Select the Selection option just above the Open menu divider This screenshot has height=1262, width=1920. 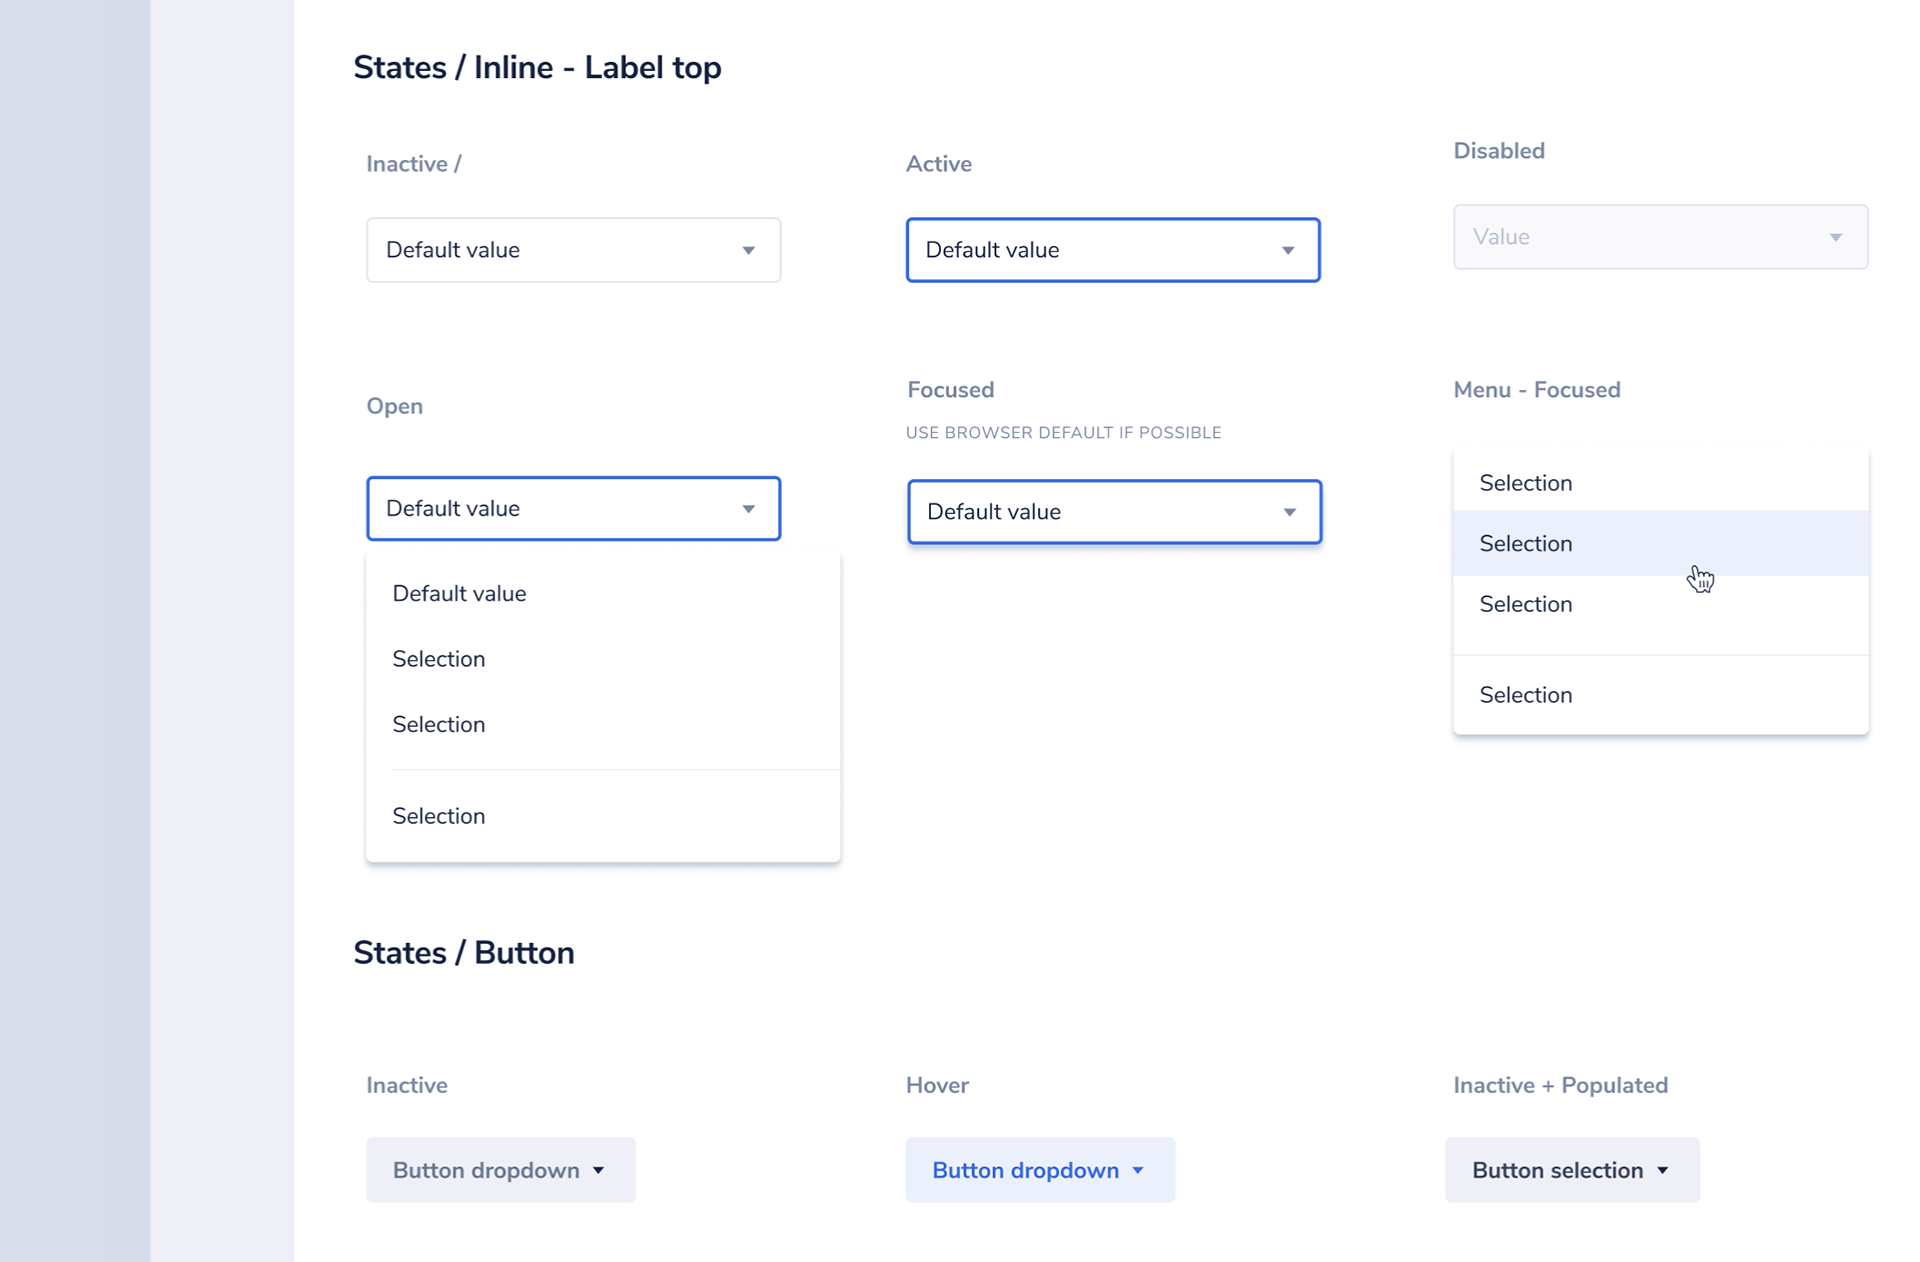click(x=603, y=724)
